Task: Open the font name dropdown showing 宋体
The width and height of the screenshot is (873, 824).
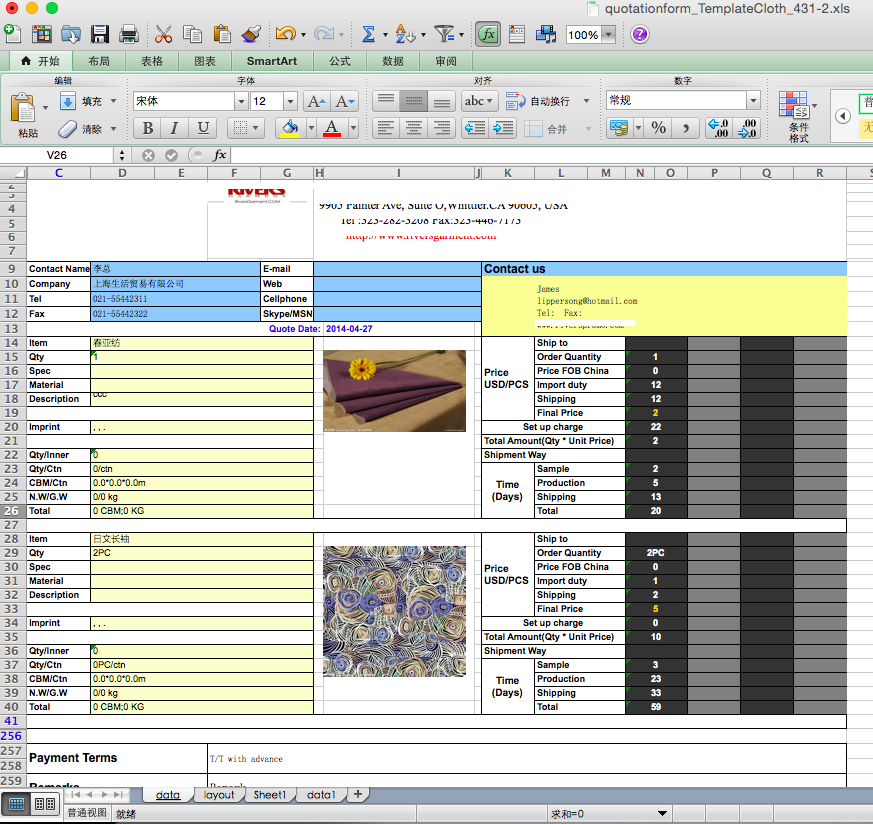Action: point(240,101)
